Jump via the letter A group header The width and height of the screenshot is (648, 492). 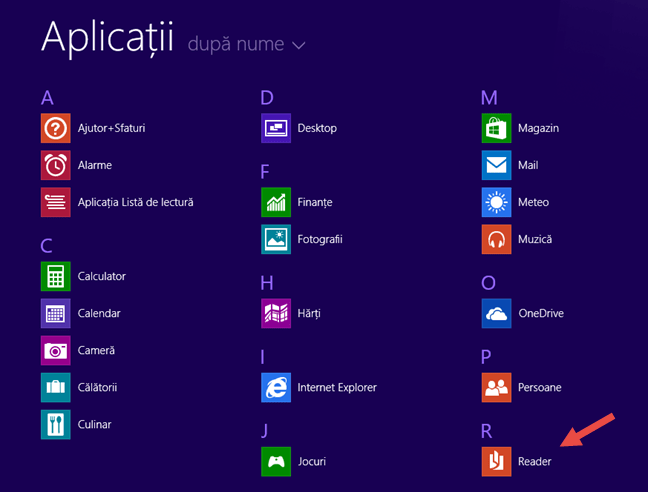tap(47, 98)
